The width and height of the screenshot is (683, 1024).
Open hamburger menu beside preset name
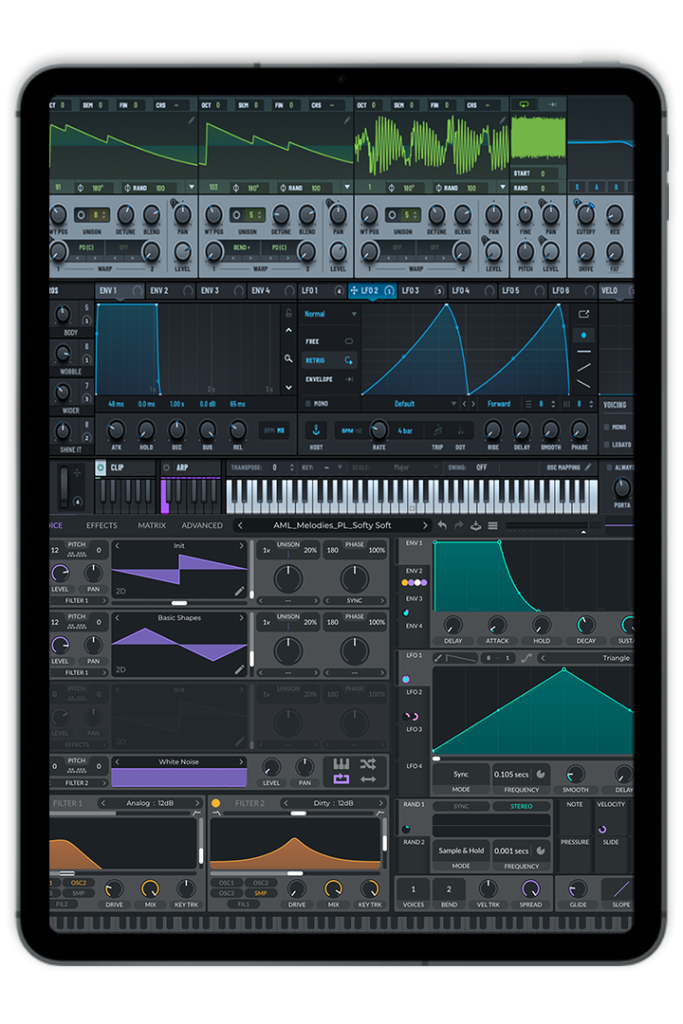coord(492,525)
